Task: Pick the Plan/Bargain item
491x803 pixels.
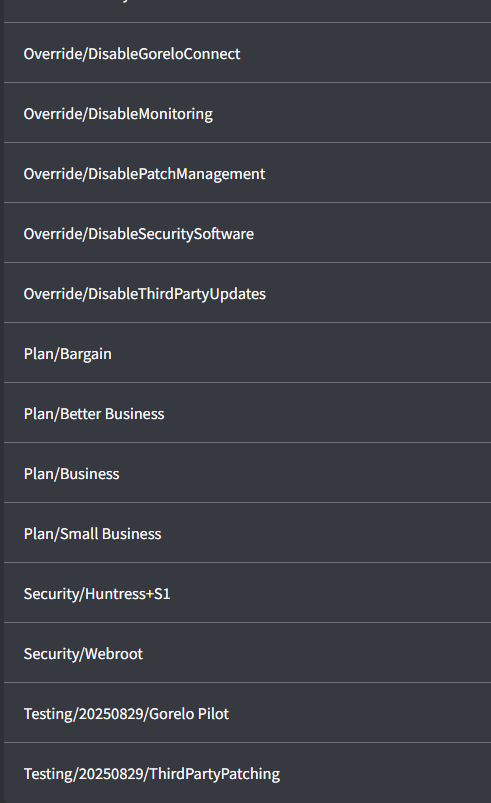Action: click(x=247, y=352)
